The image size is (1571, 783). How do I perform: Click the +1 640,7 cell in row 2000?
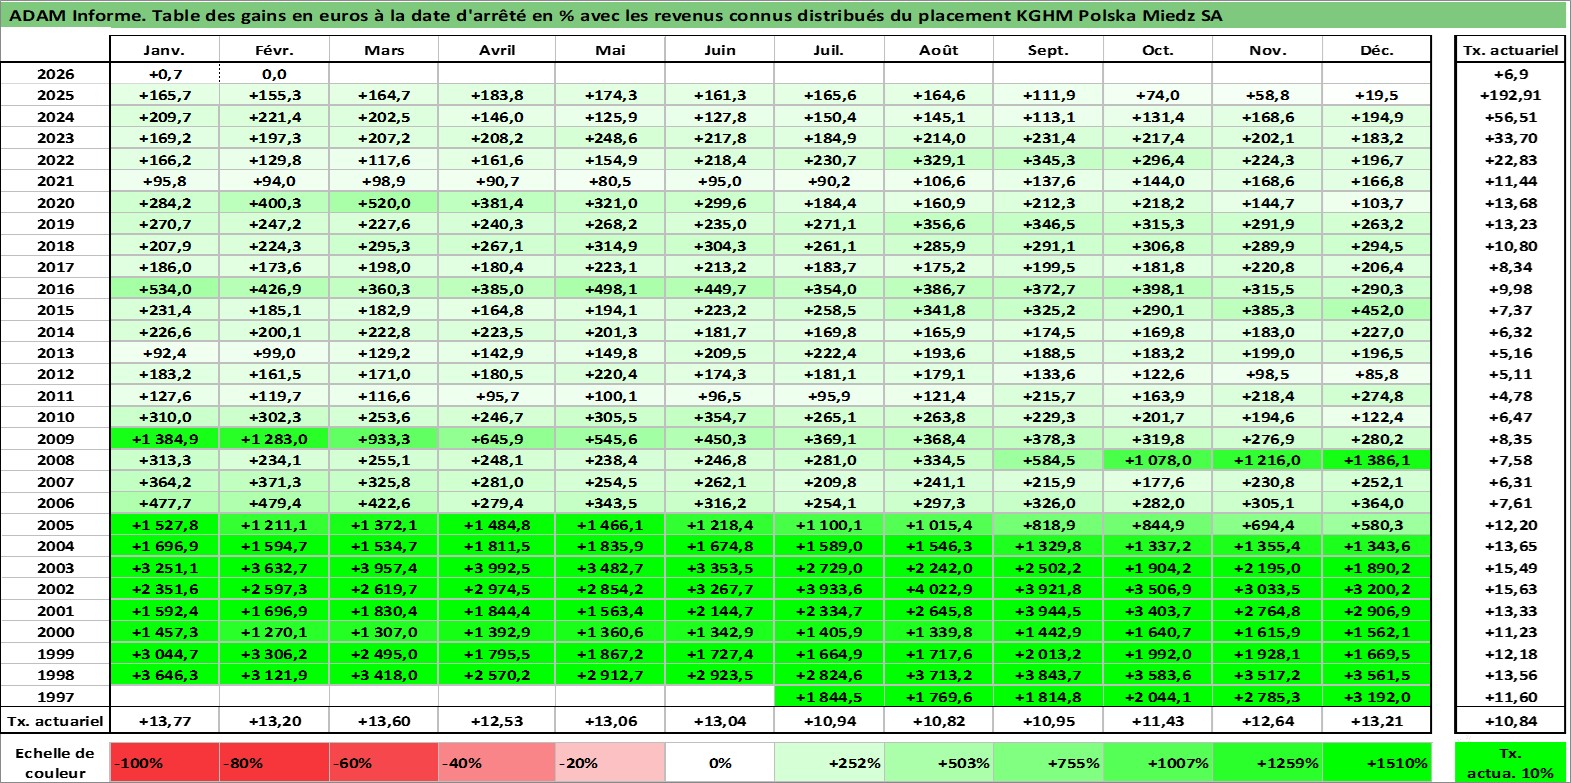(x=1158, y=632)
